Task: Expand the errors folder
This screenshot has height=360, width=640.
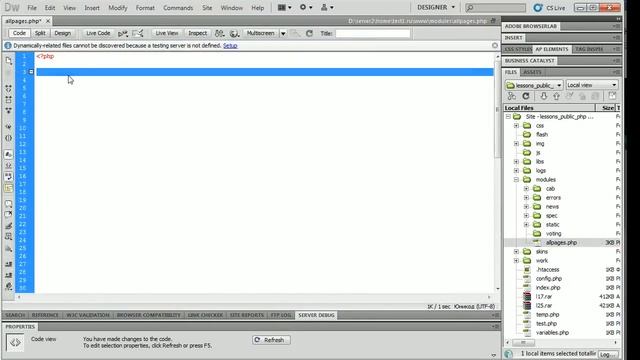Action: coord(526,198)
